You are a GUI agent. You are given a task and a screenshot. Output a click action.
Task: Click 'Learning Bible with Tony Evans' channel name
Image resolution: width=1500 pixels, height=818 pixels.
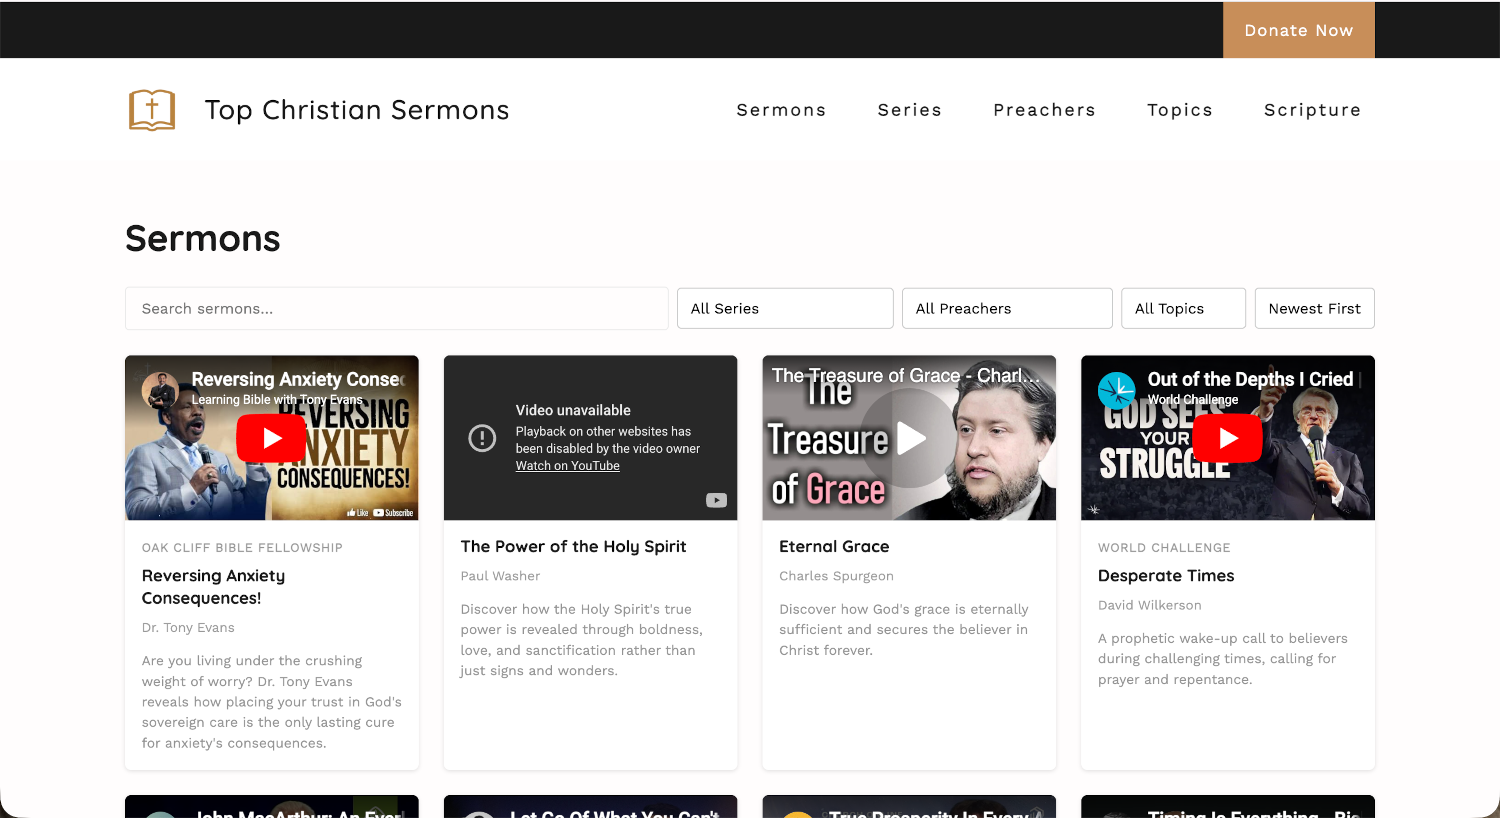click(277, 400)
